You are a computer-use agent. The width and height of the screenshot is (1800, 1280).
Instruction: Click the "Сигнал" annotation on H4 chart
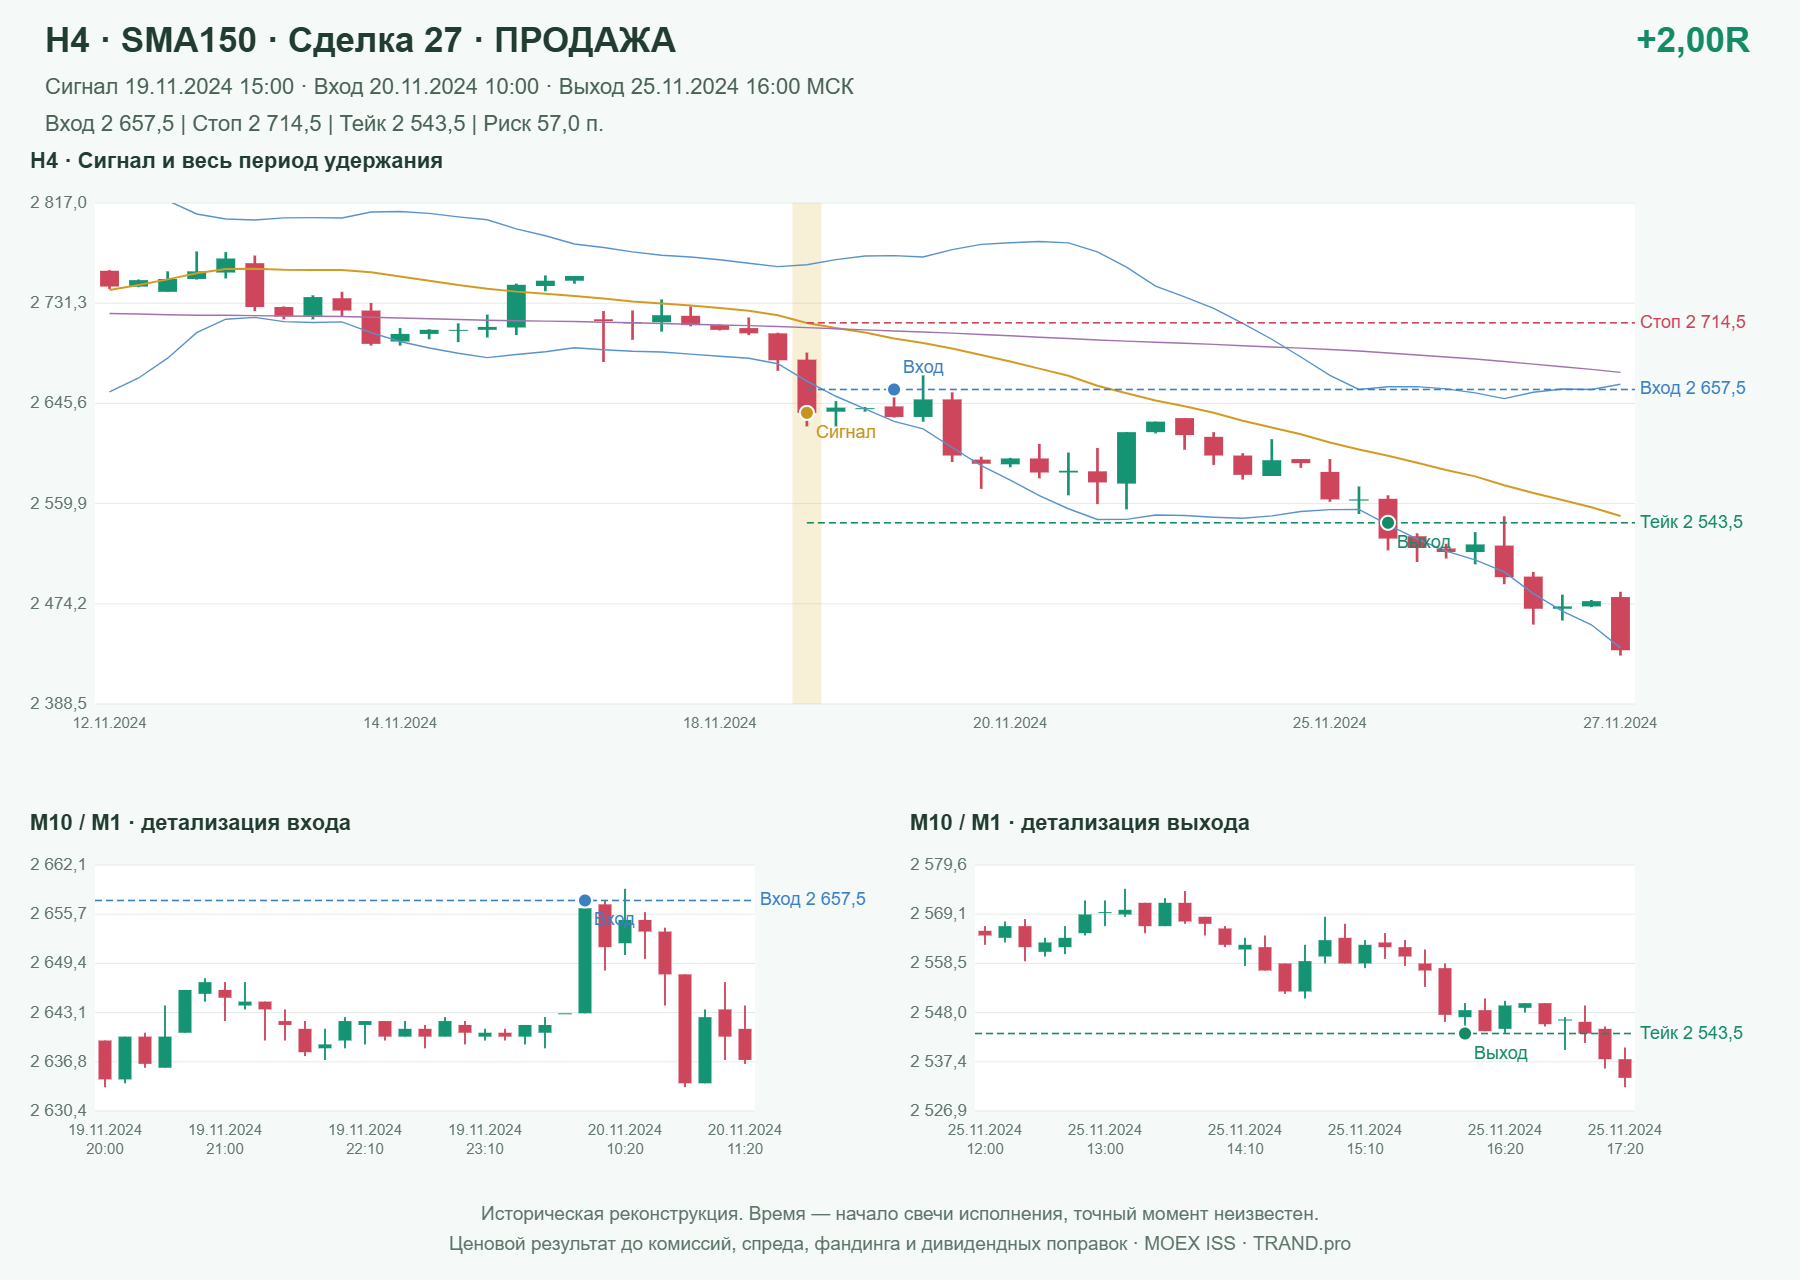point(846,432)
